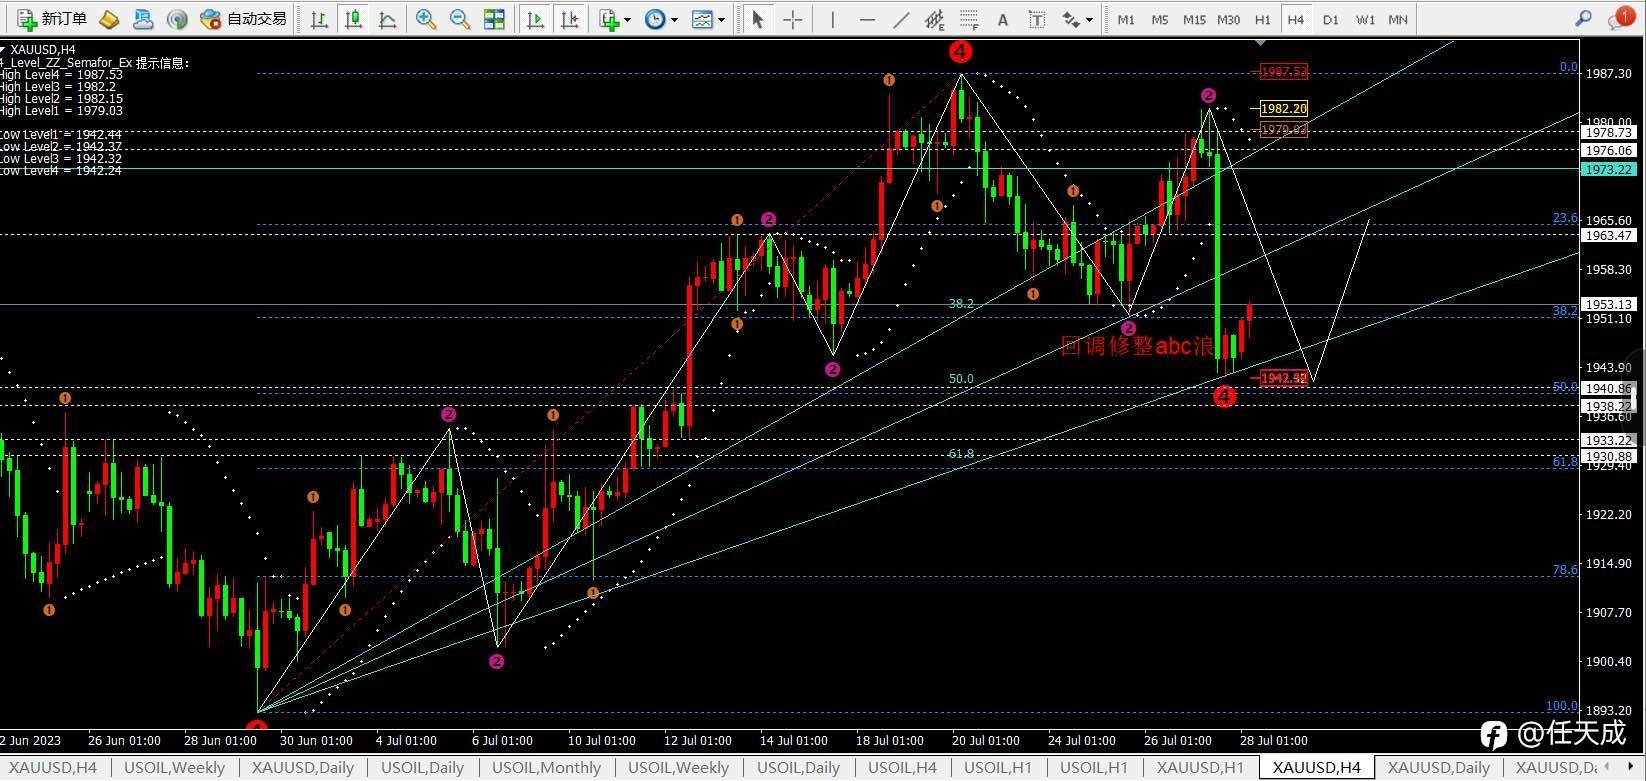The image size is (1646, 781).
Task: Select the text label T tool
Action: (1037, 18)
